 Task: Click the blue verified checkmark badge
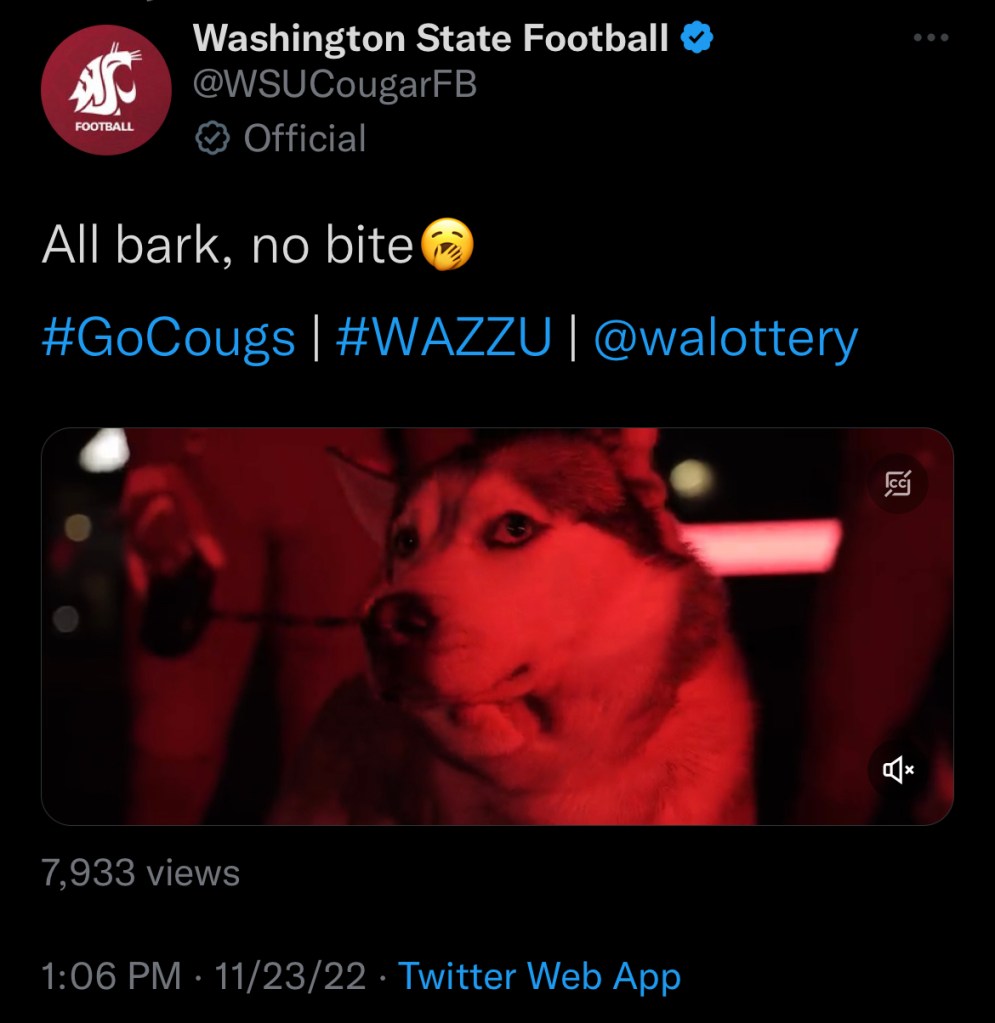point(697,38)
